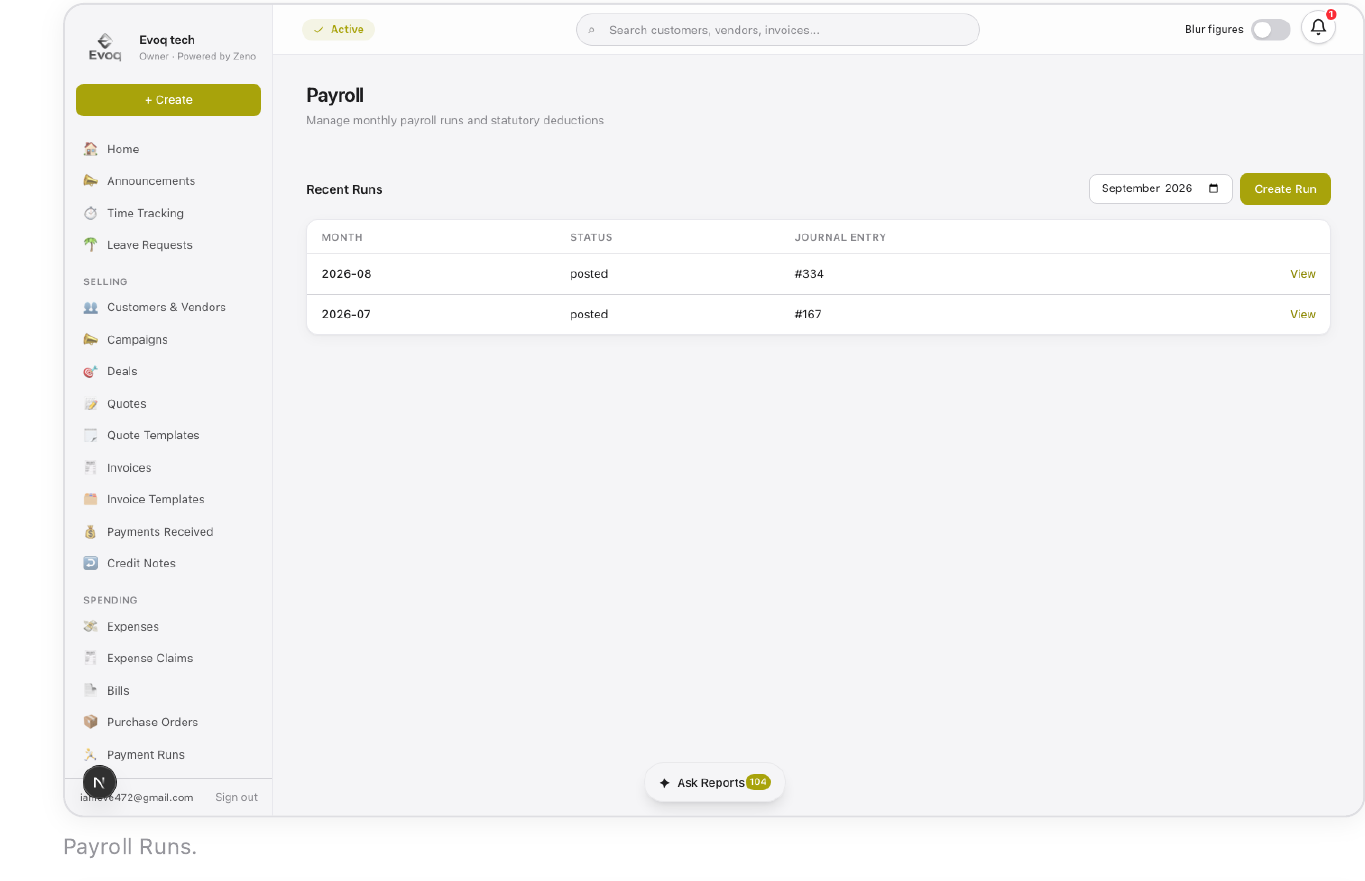Click the Bills page icon
This screenshot has width=1365, height=881.
click(x=91, y=691)
